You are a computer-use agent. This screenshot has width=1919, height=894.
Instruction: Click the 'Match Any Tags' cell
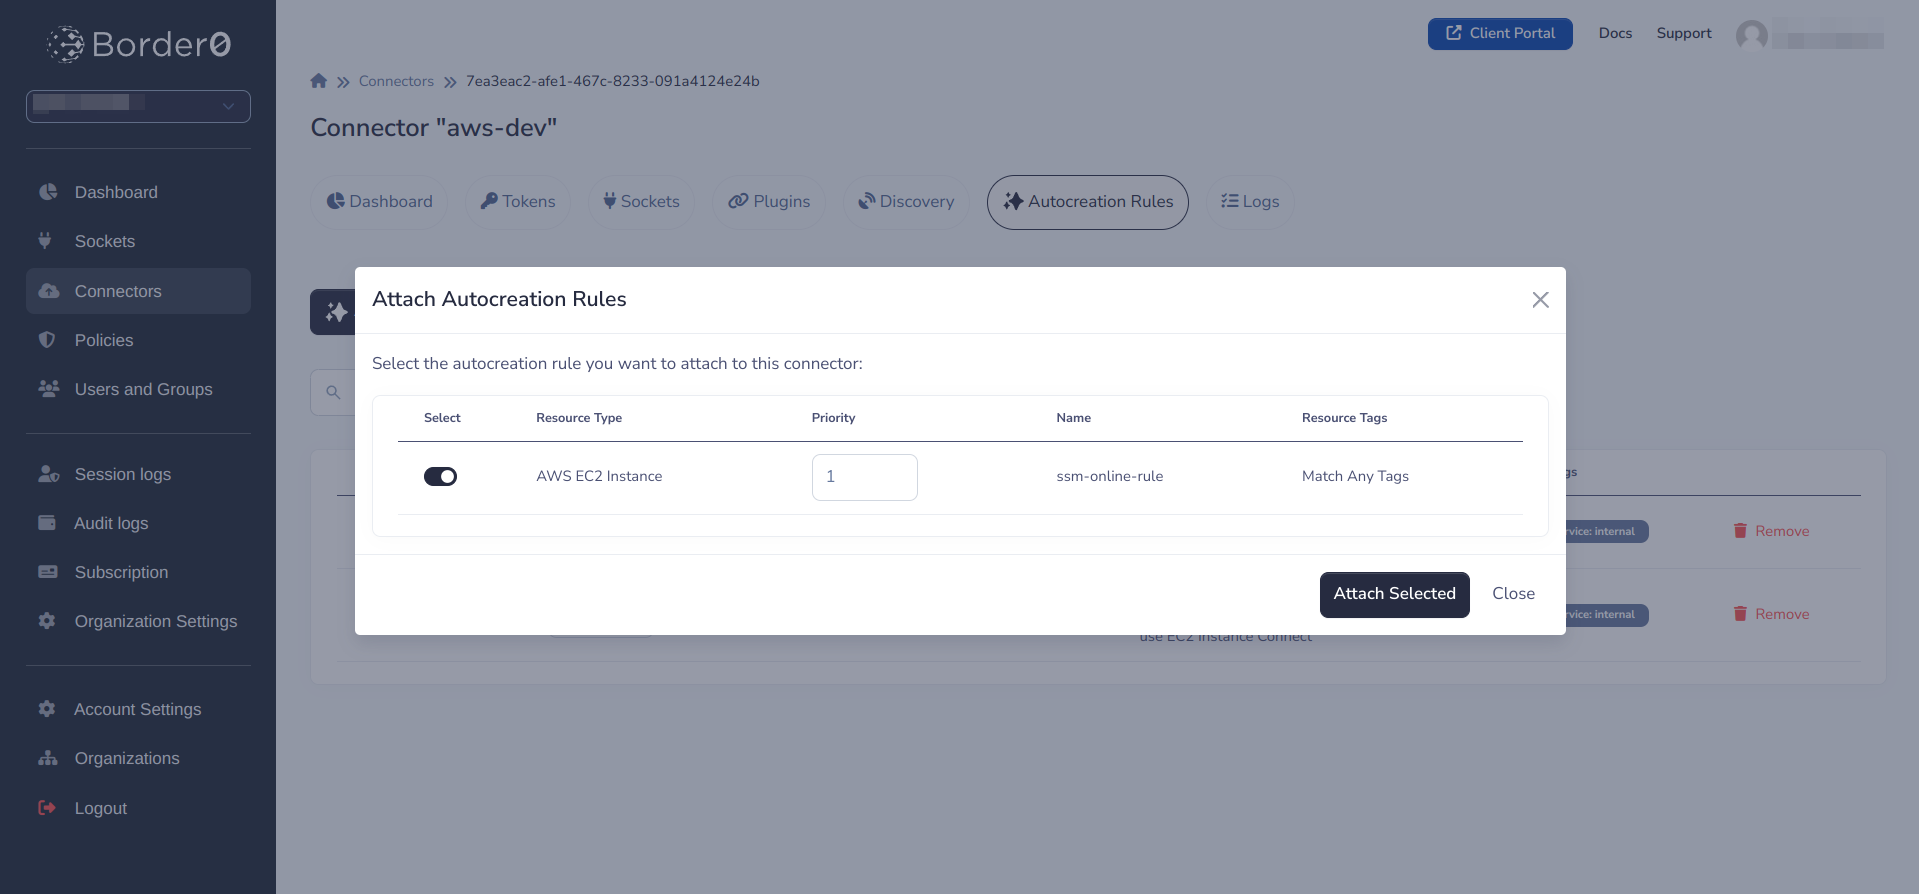coord(1355,477)
